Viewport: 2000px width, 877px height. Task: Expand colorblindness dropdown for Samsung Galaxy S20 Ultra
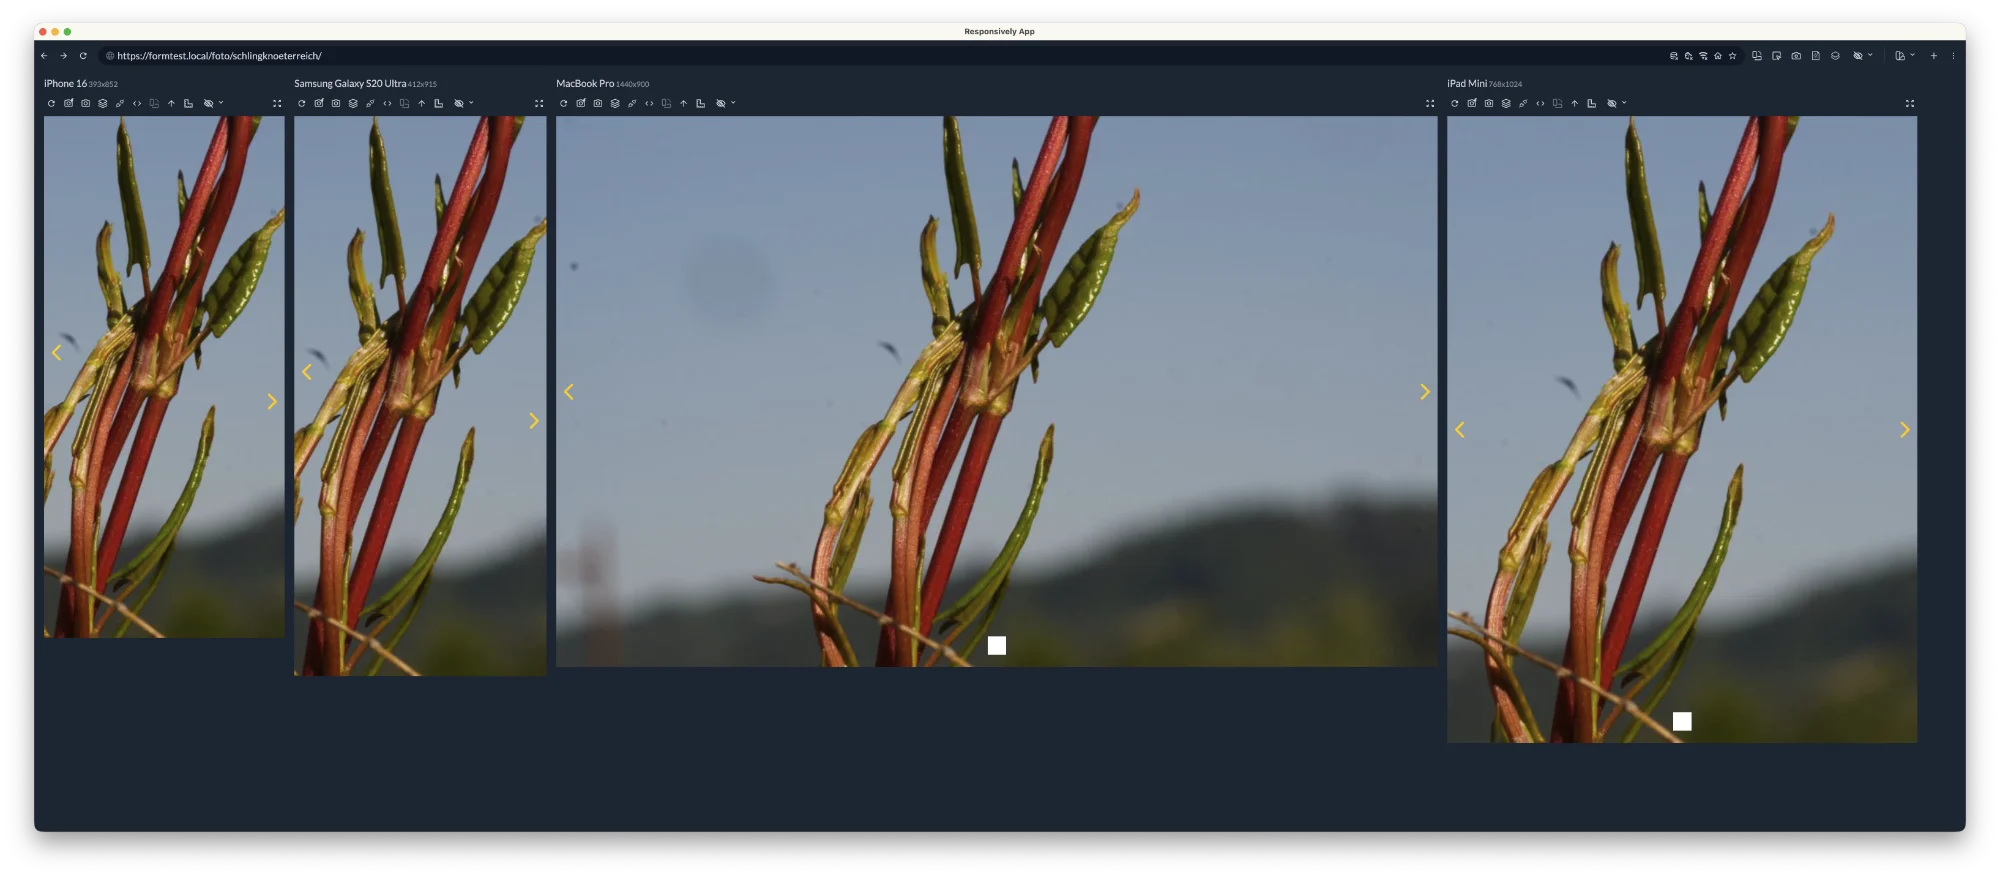[x=471, y=102]
